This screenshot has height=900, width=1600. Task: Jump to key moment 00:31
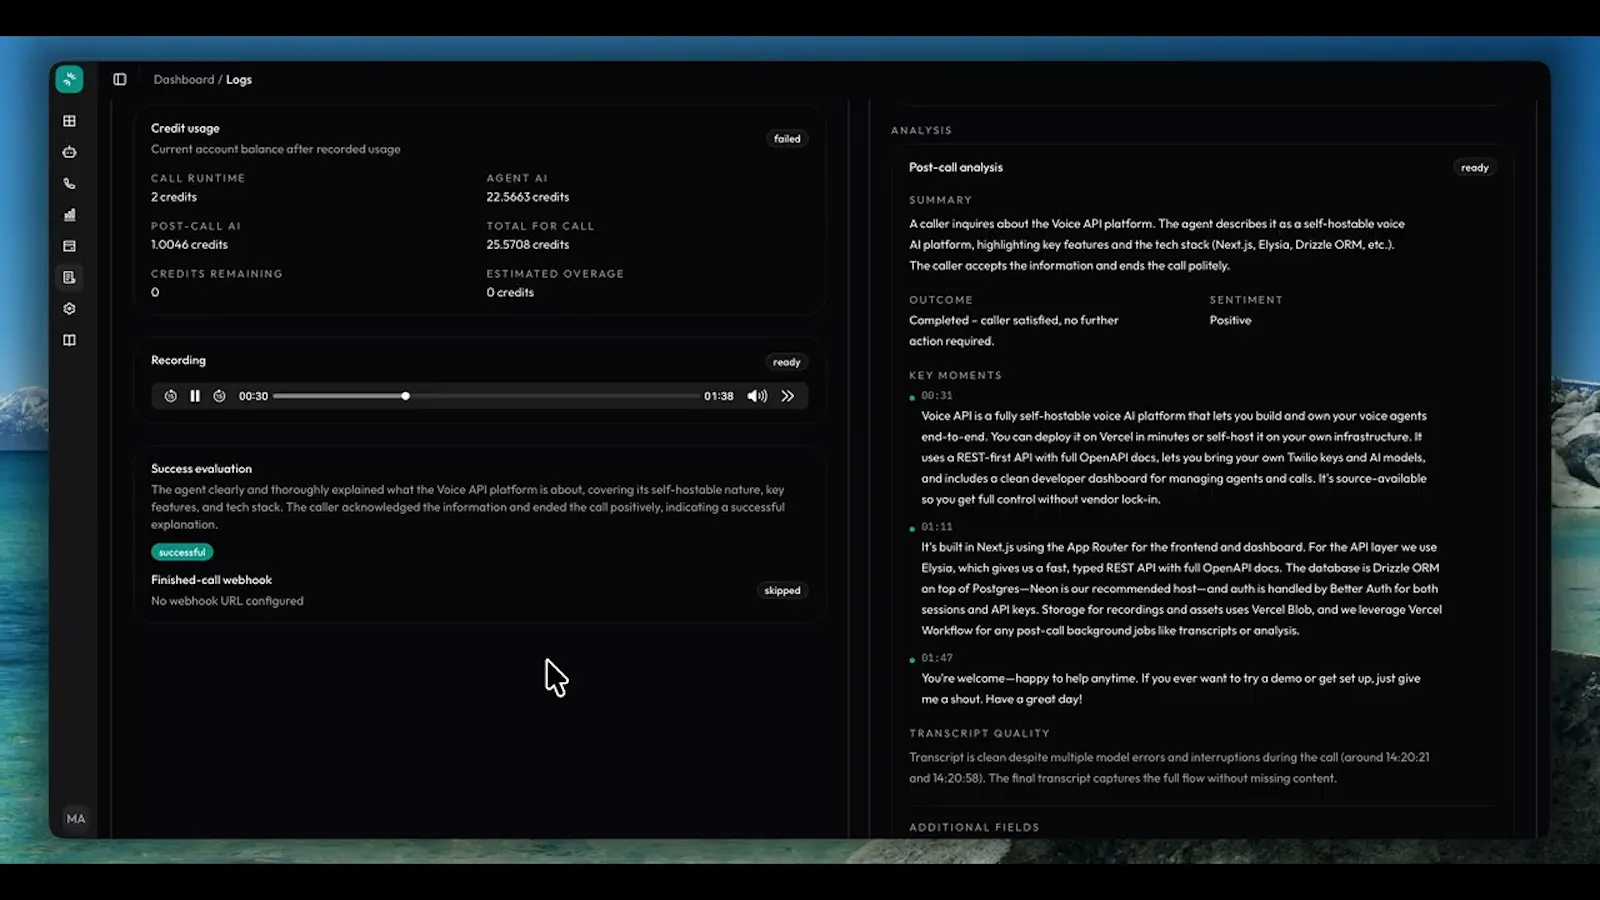pos(937,395)
